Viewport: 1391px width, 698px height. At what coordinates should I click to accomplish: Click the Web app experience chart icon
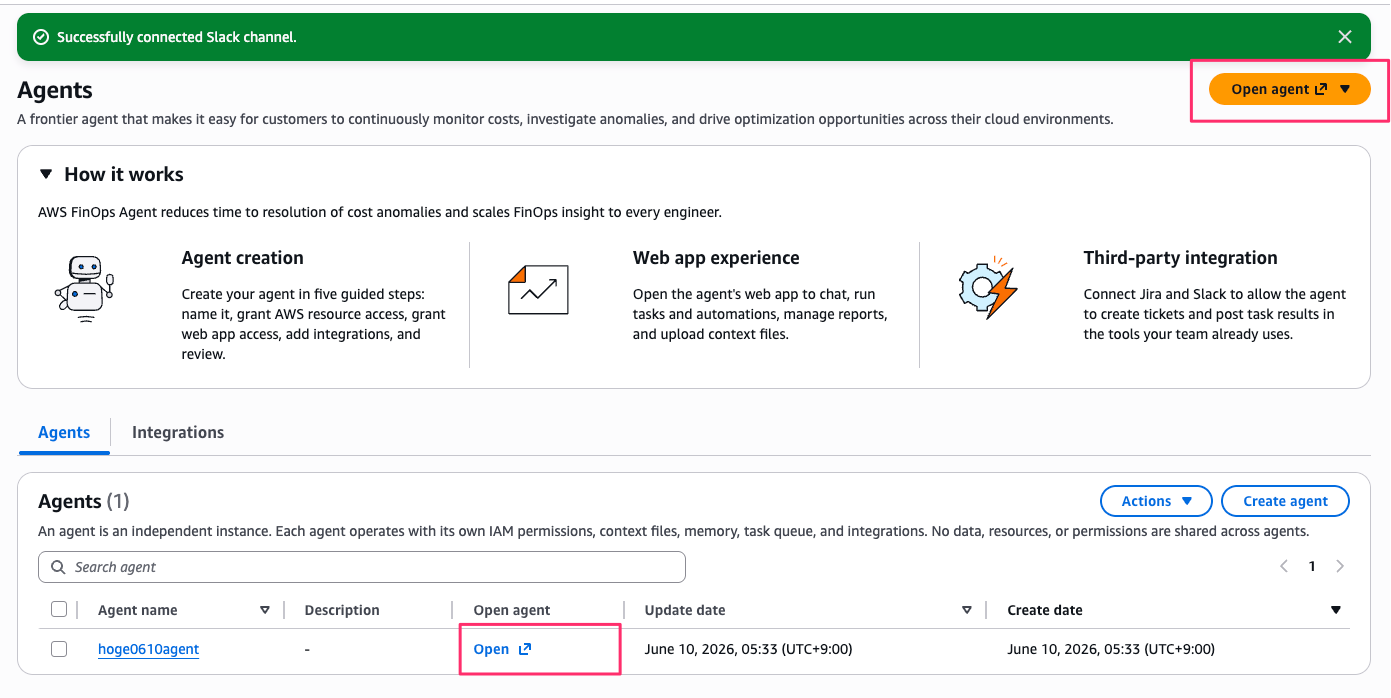click(538, 290)
